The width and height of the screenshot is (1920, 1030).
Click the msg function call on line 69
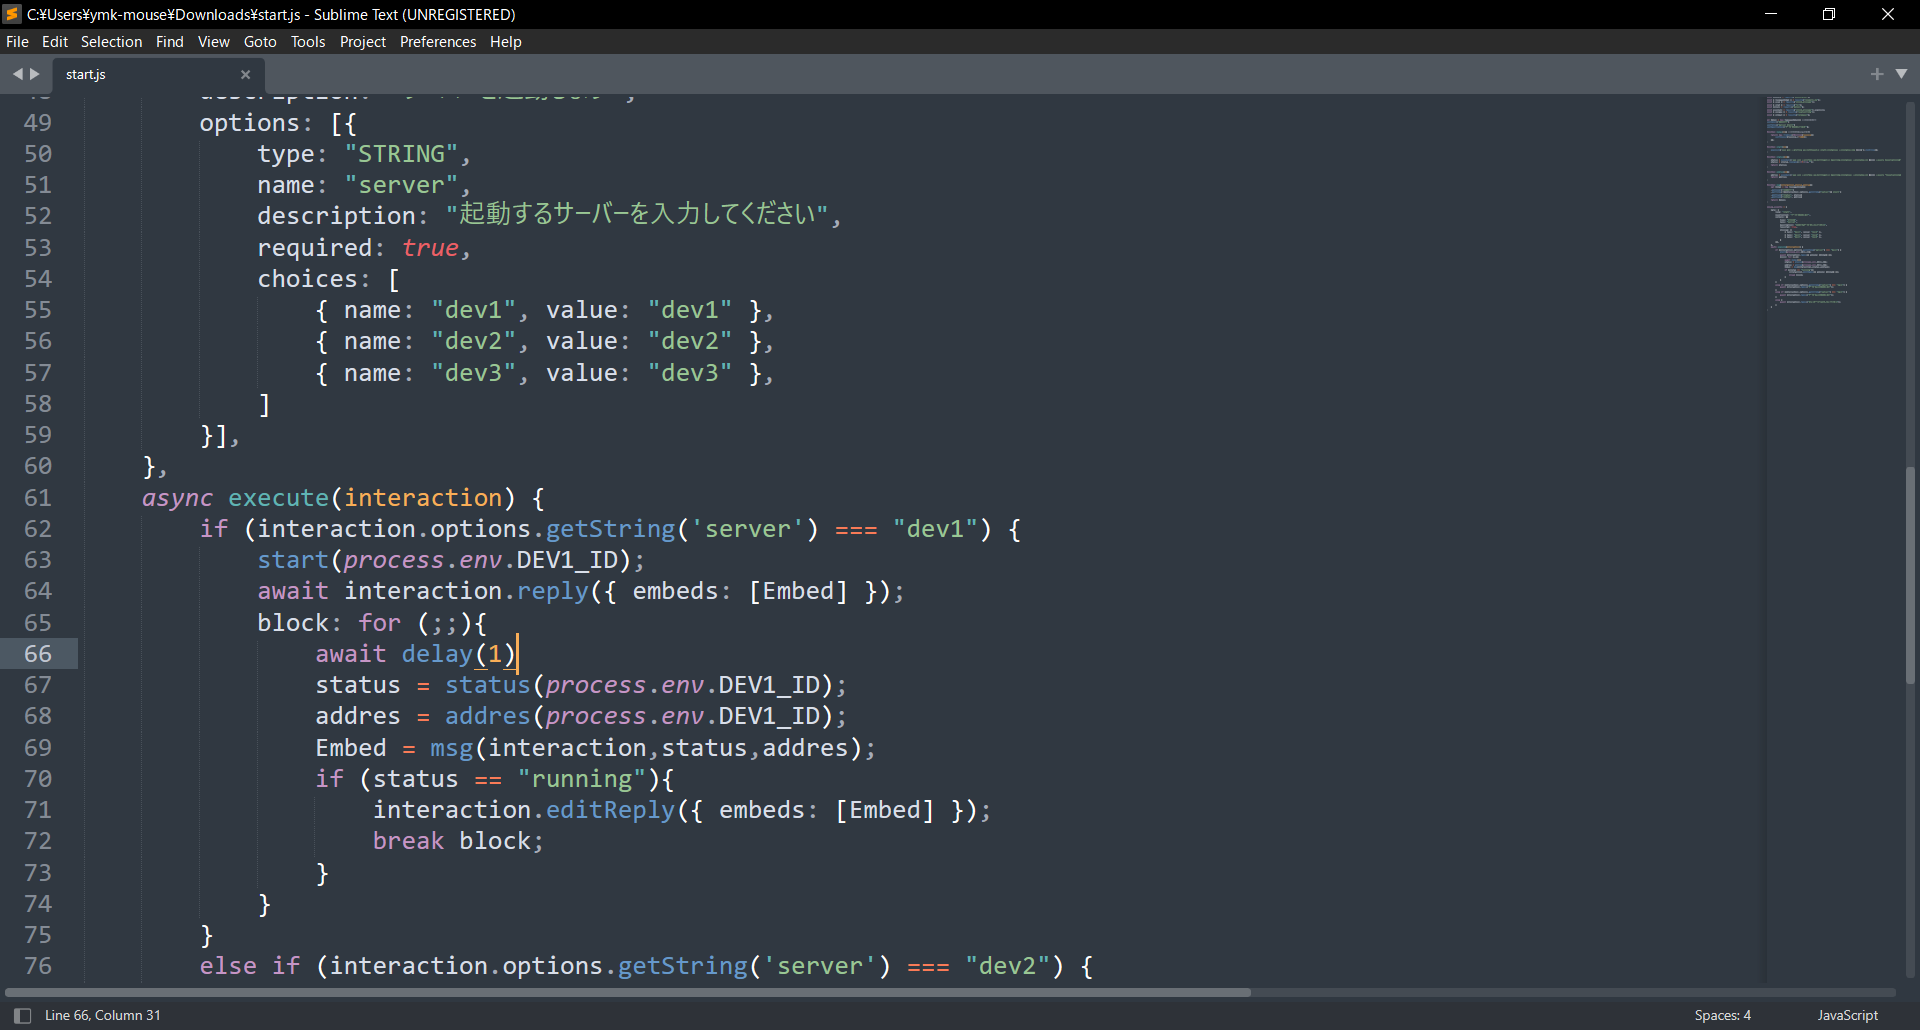(451, 748)
